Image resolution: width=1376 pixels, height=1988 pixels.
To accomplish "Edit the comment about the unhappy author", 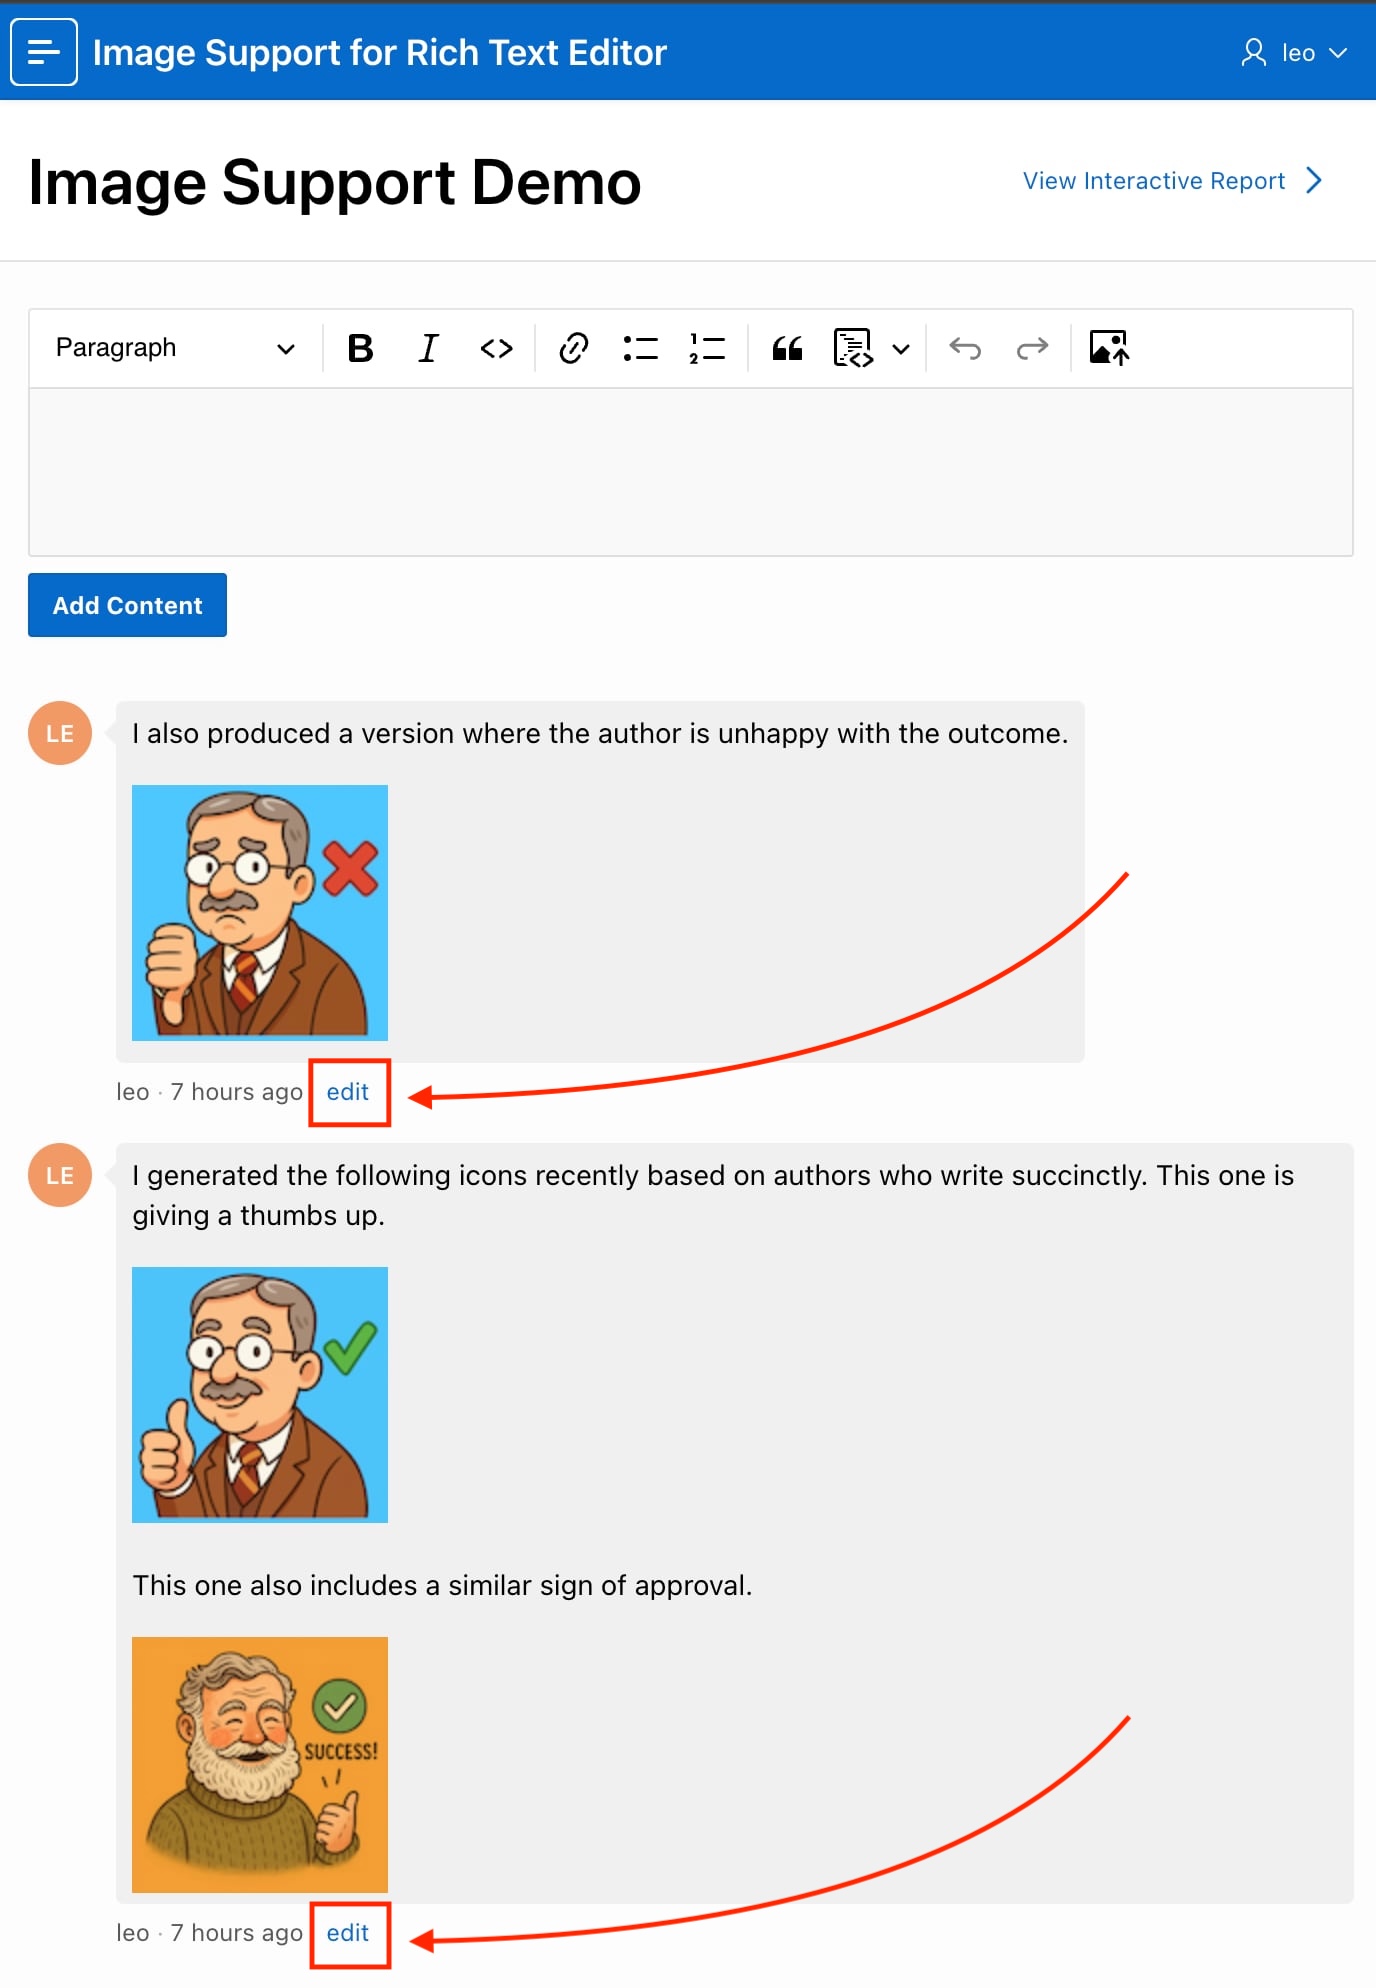I will point(348,1092).
